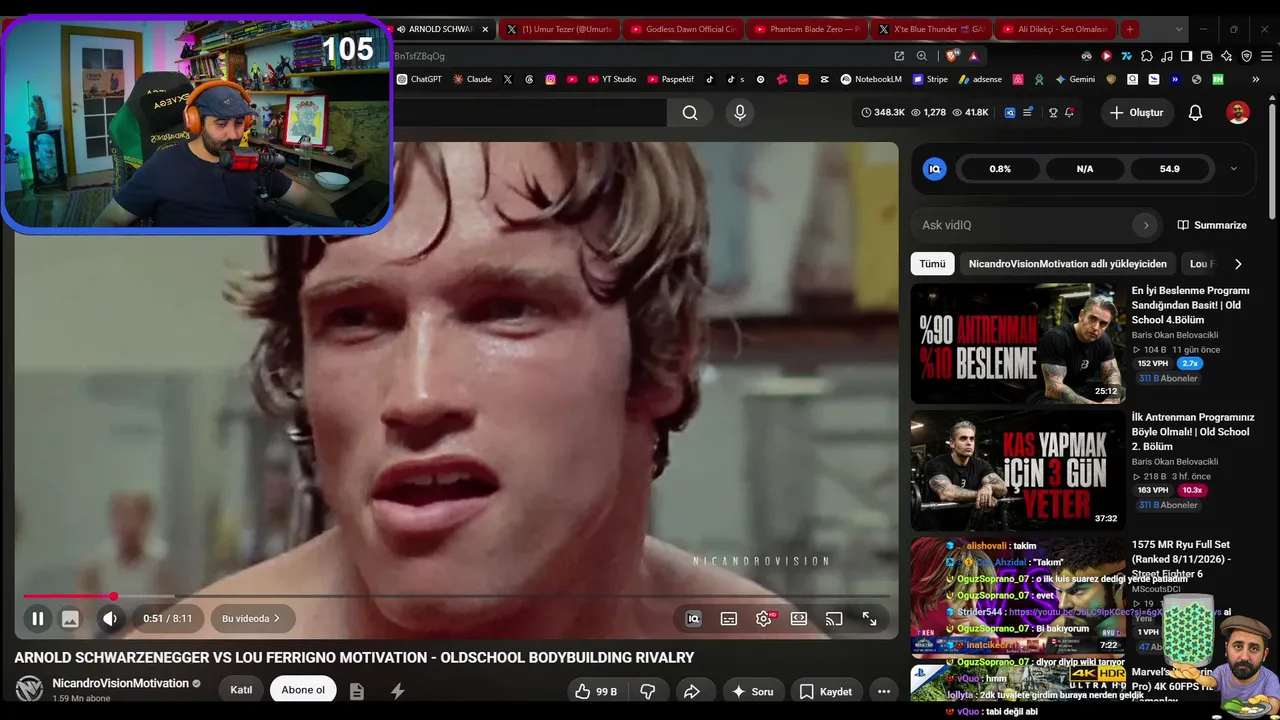This screenshot has width=1280, height=720.
Task: Open the Claude bookmark
Action: [x=472, y=79]
